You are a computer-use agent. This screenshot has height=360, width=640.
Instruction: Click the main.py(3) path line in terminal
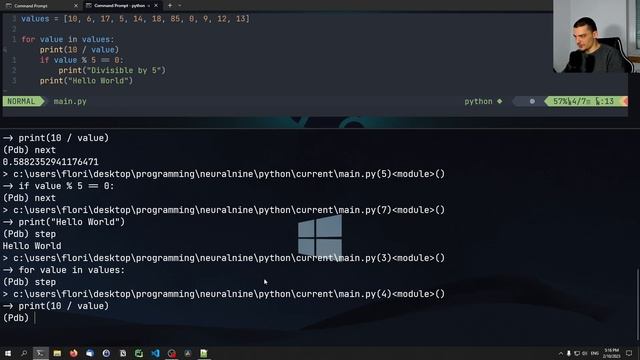point(224,258)
